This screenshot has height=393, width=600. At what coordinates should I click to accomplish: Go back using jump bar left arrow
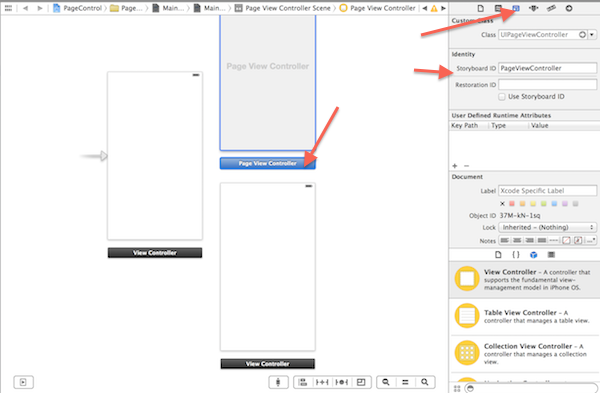(25, 8)
